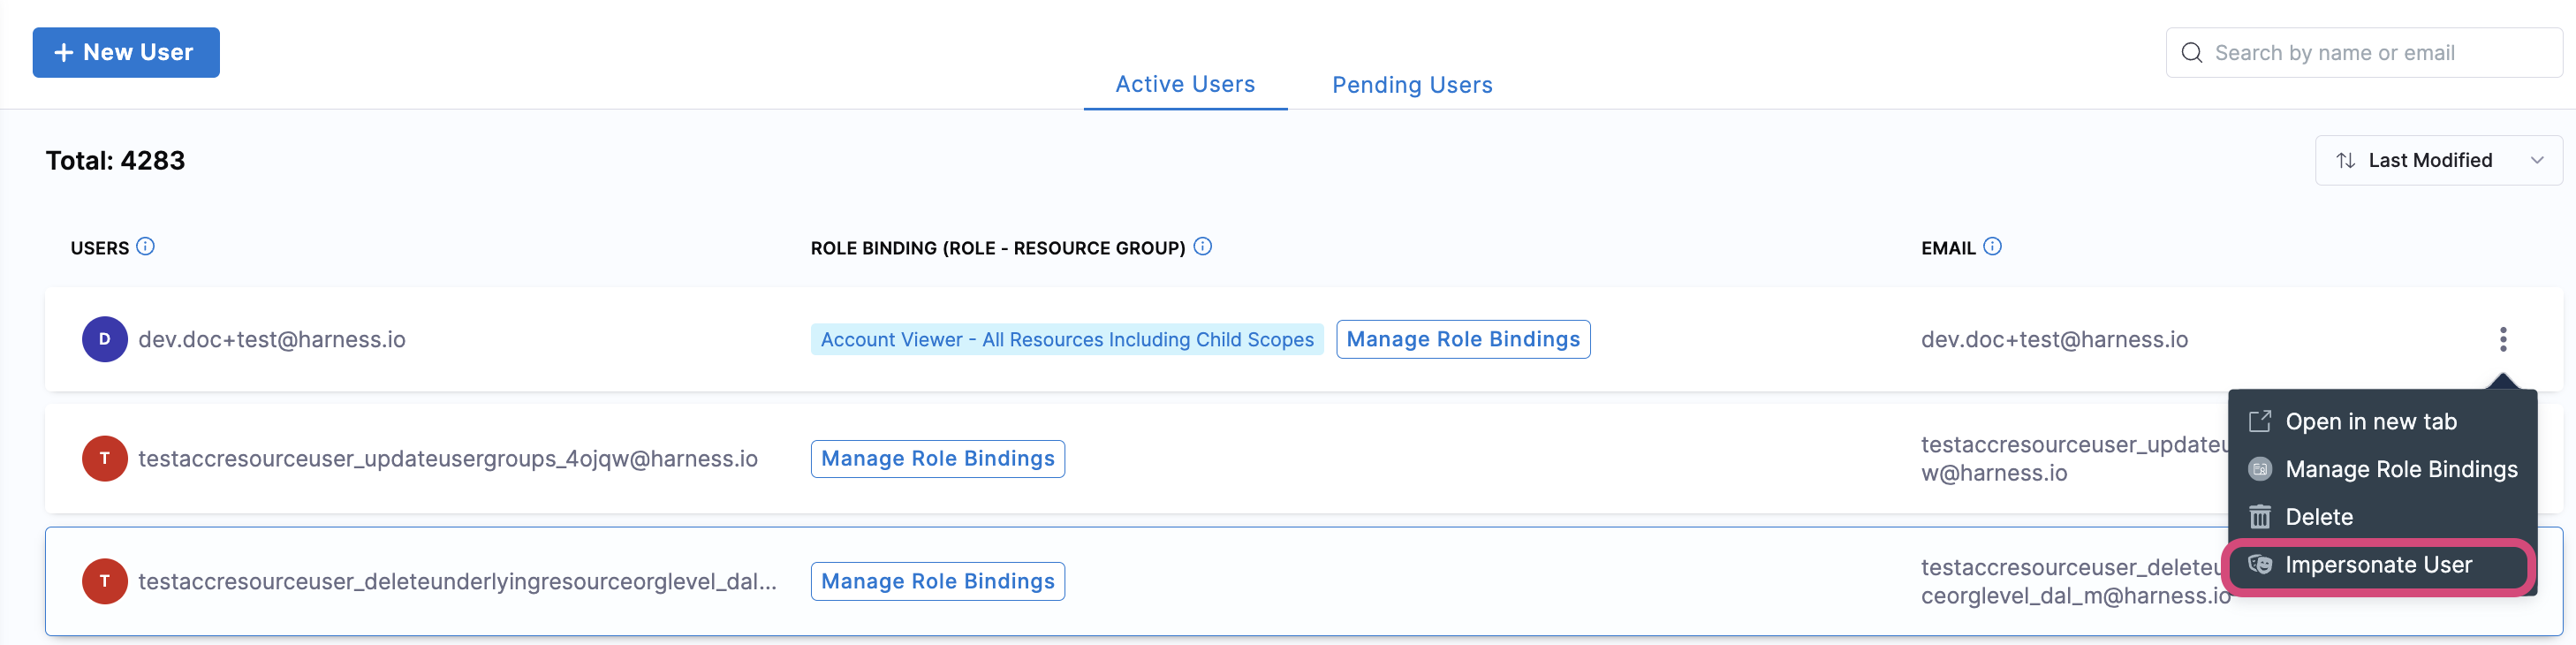Click the red T avatar for deleteunderlyingresource user

click(x=104, y=581)
